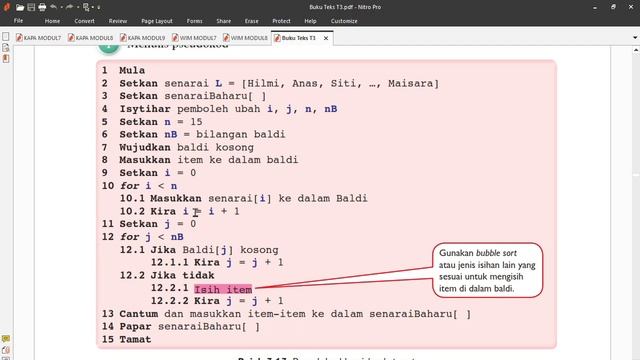Open the Forms ribbon tab
The image size is (640, 360).
pos(195,21)
